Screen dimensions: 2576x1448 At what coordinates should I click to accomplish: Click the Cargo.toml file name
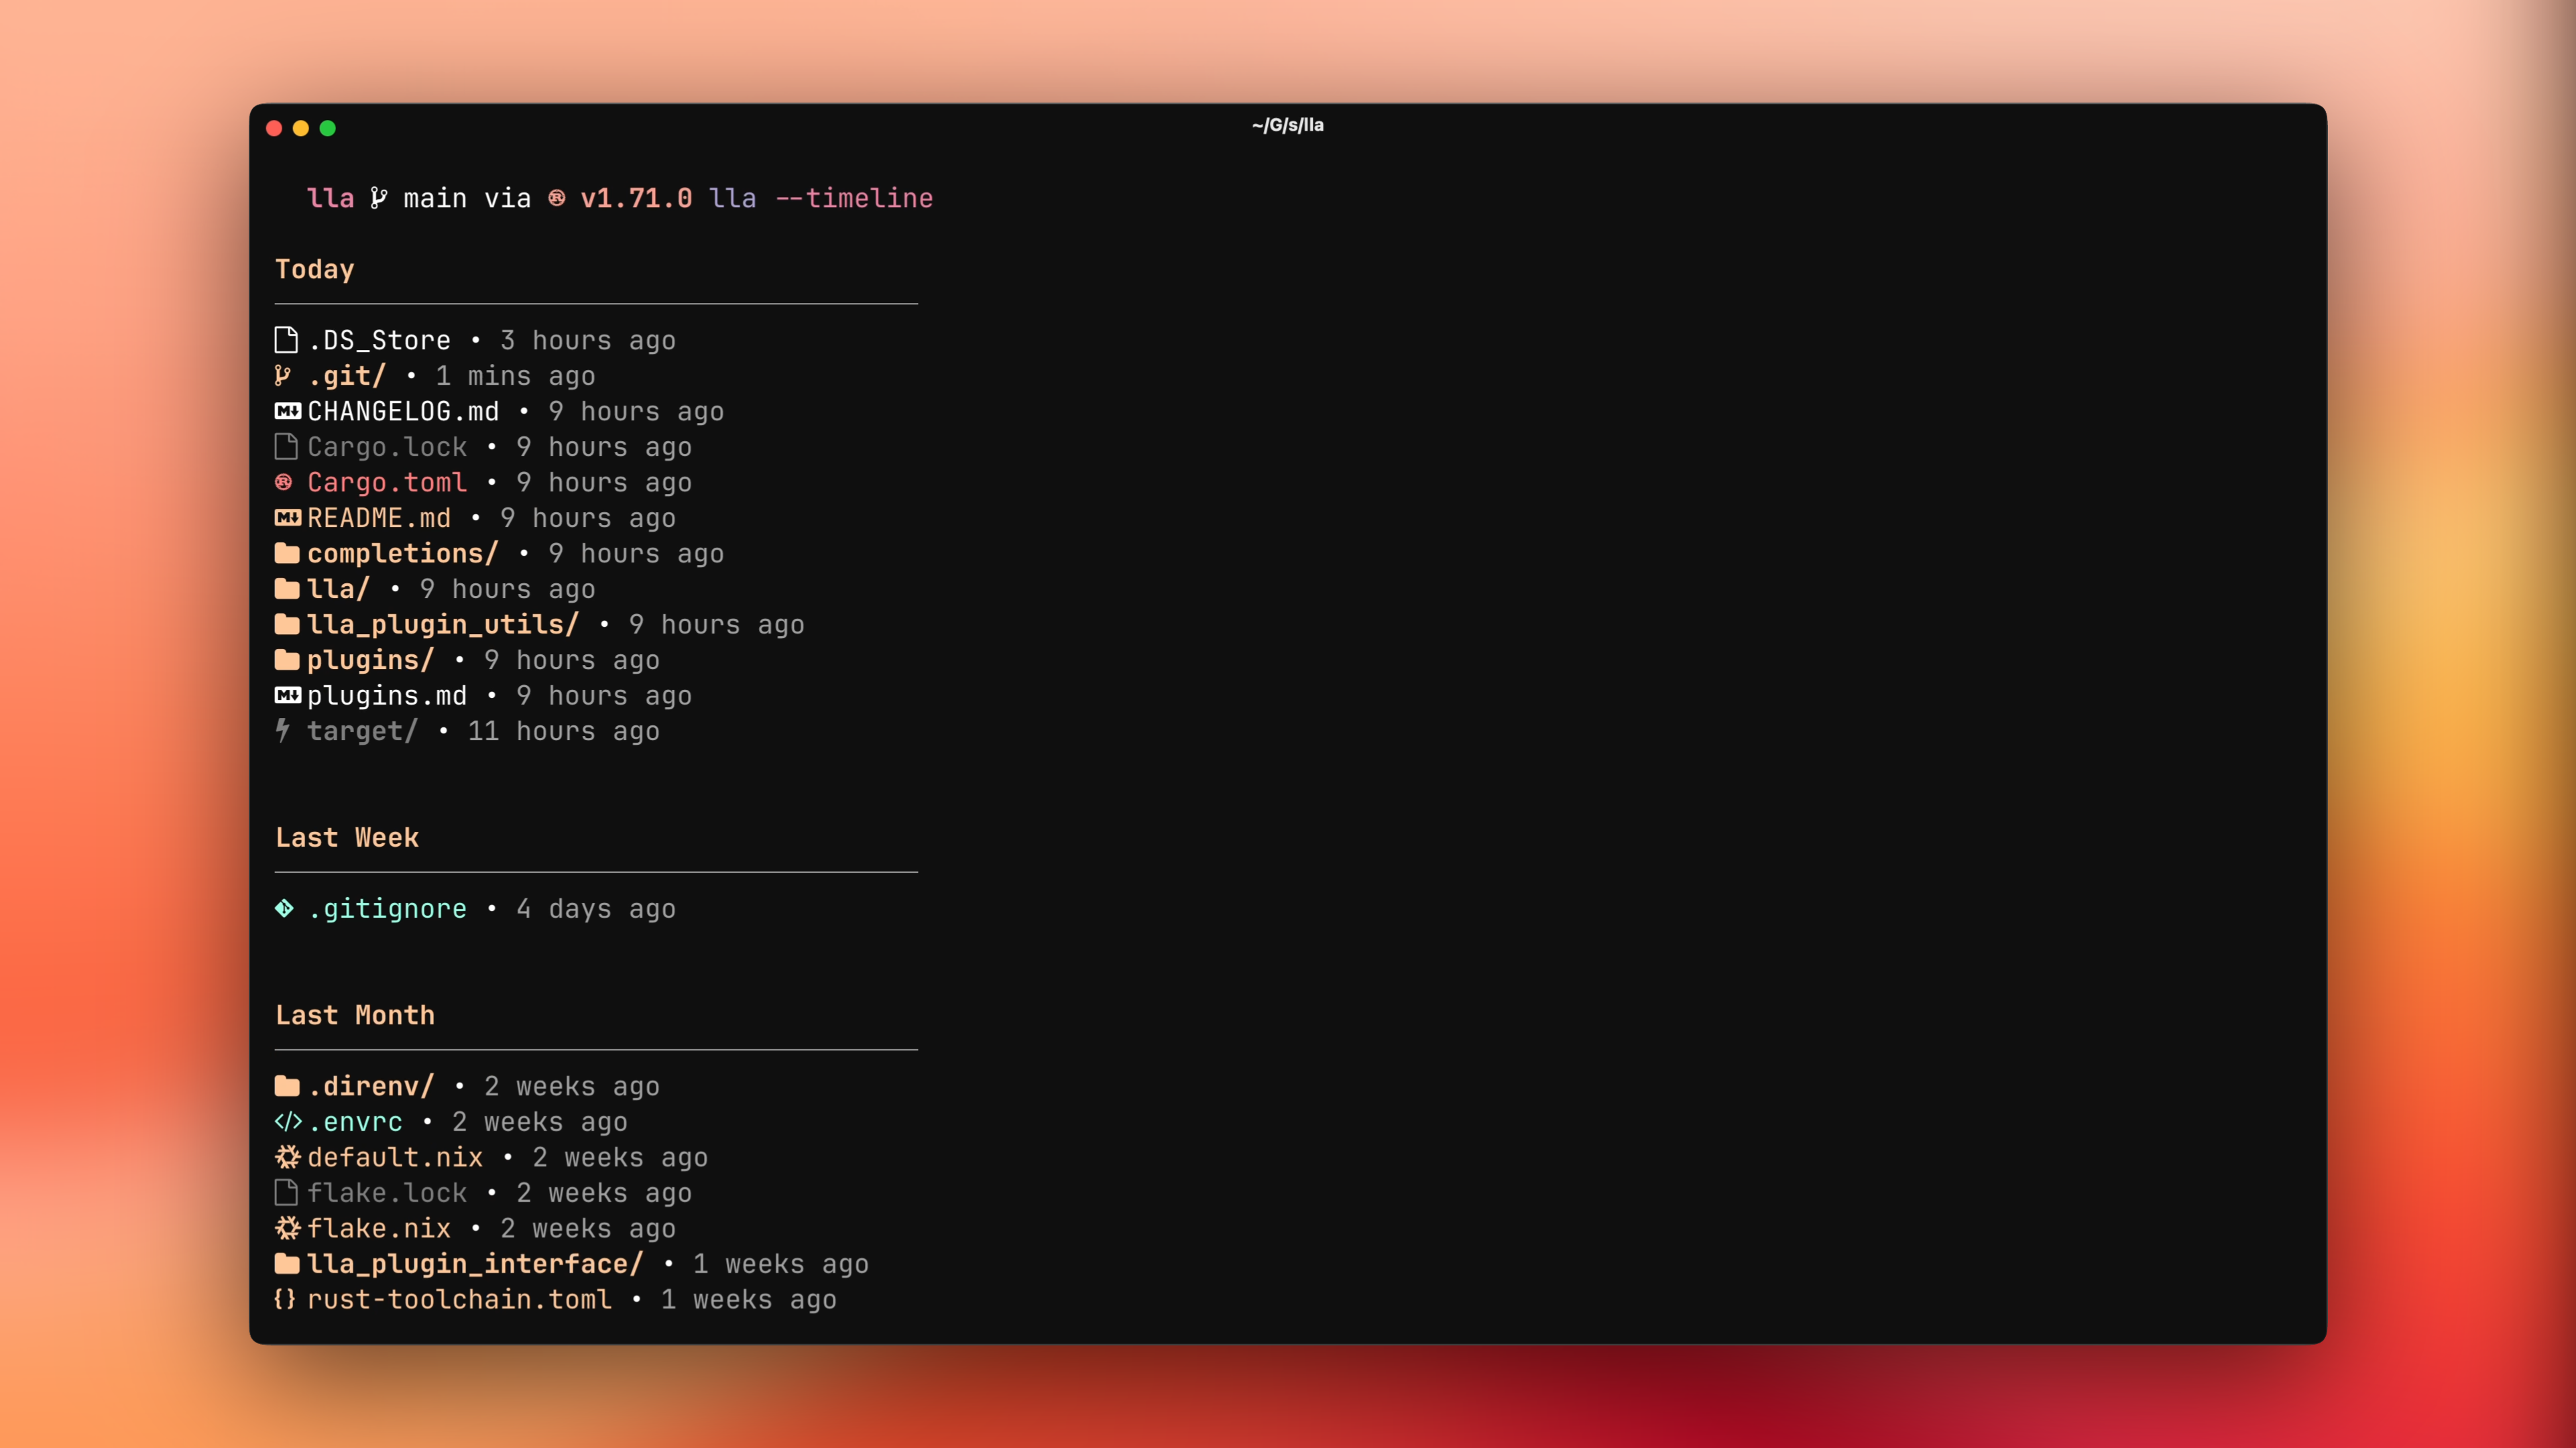(387, 482)
